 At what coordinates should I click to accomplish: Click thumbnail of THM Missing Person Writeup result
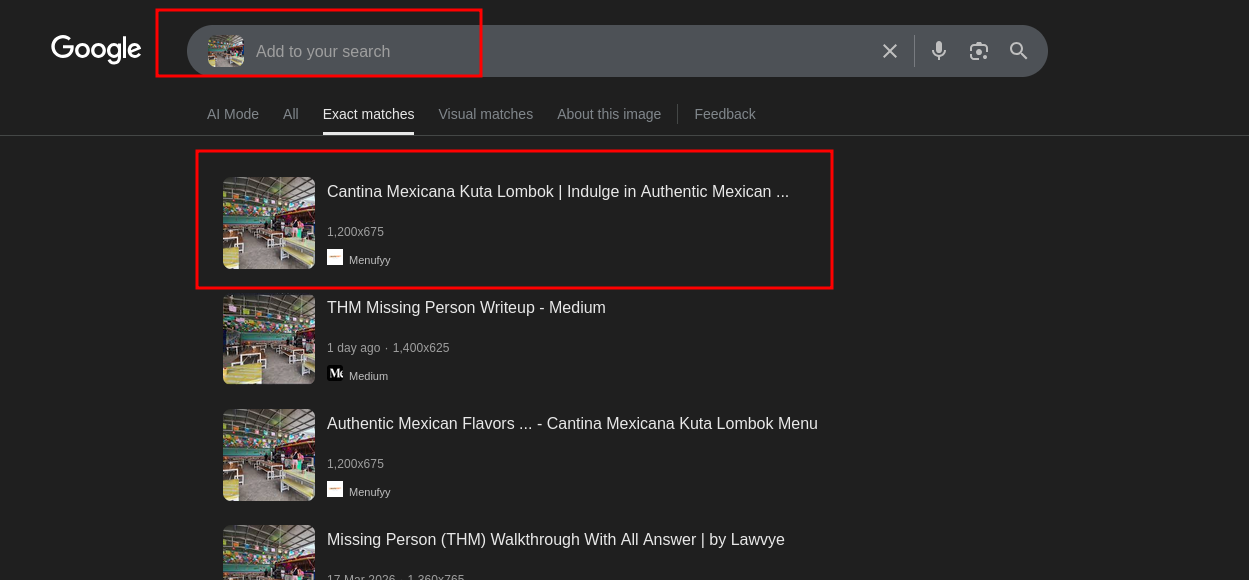click(269, 339)
